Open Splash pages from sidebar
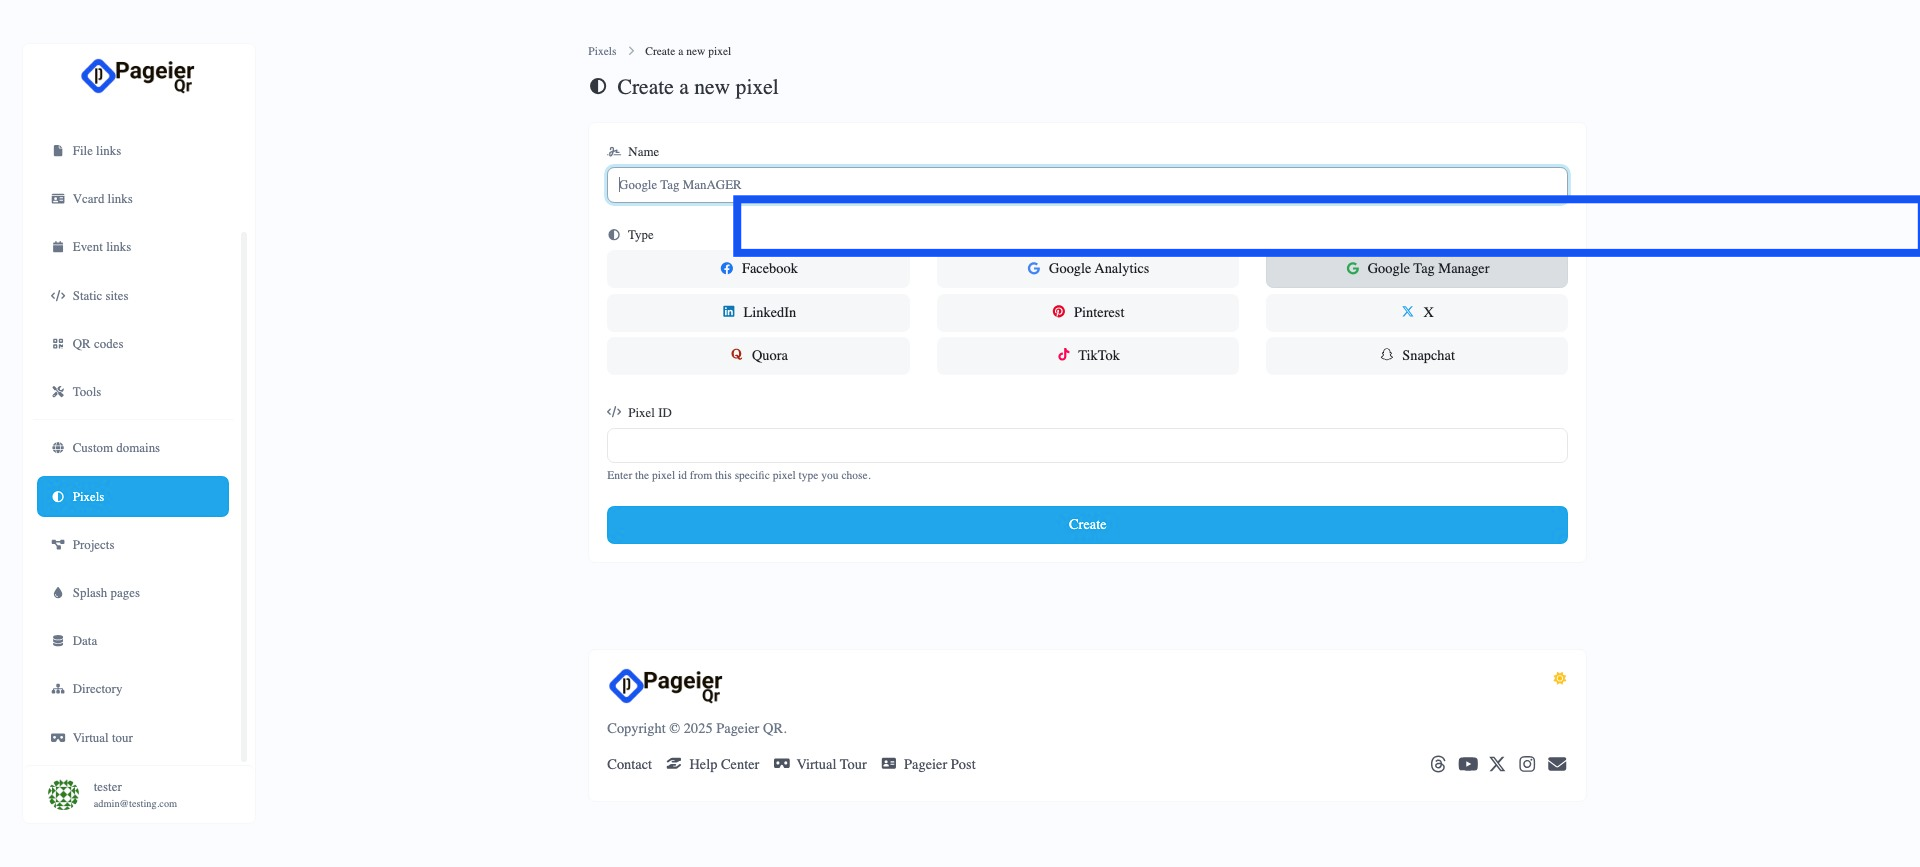Screen dimensions: 1920x867 [105, 593]
